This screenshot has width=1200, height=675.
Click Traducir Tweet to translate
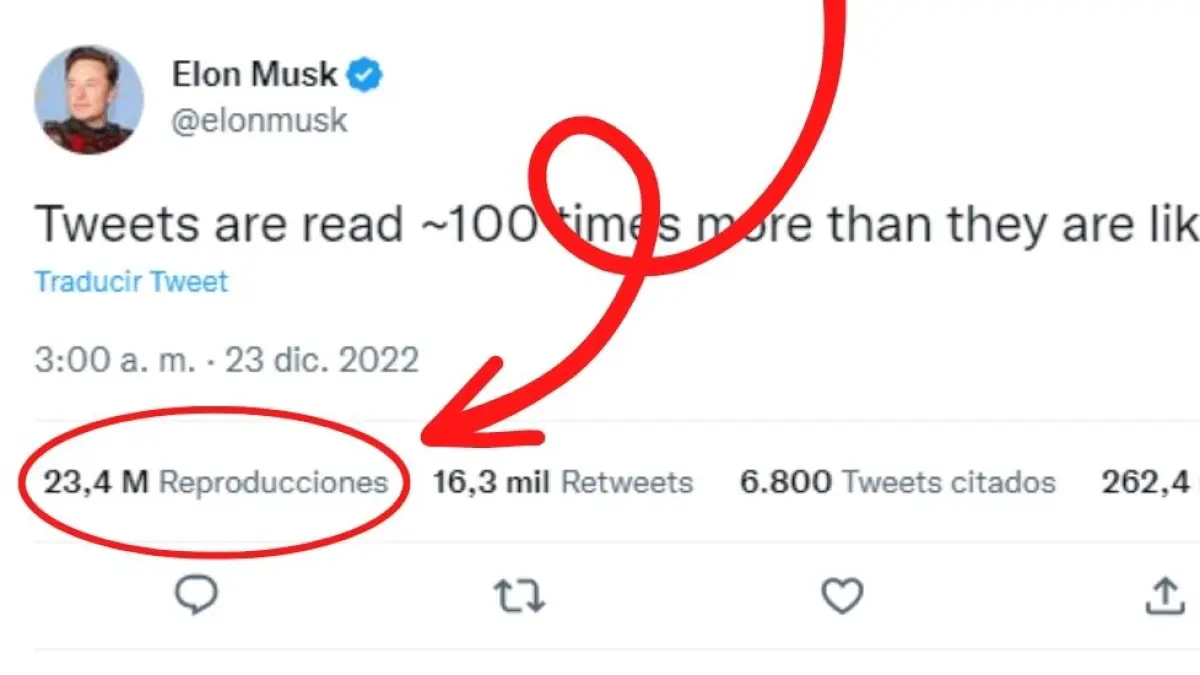pyautogui.click(x=132, y=282)
